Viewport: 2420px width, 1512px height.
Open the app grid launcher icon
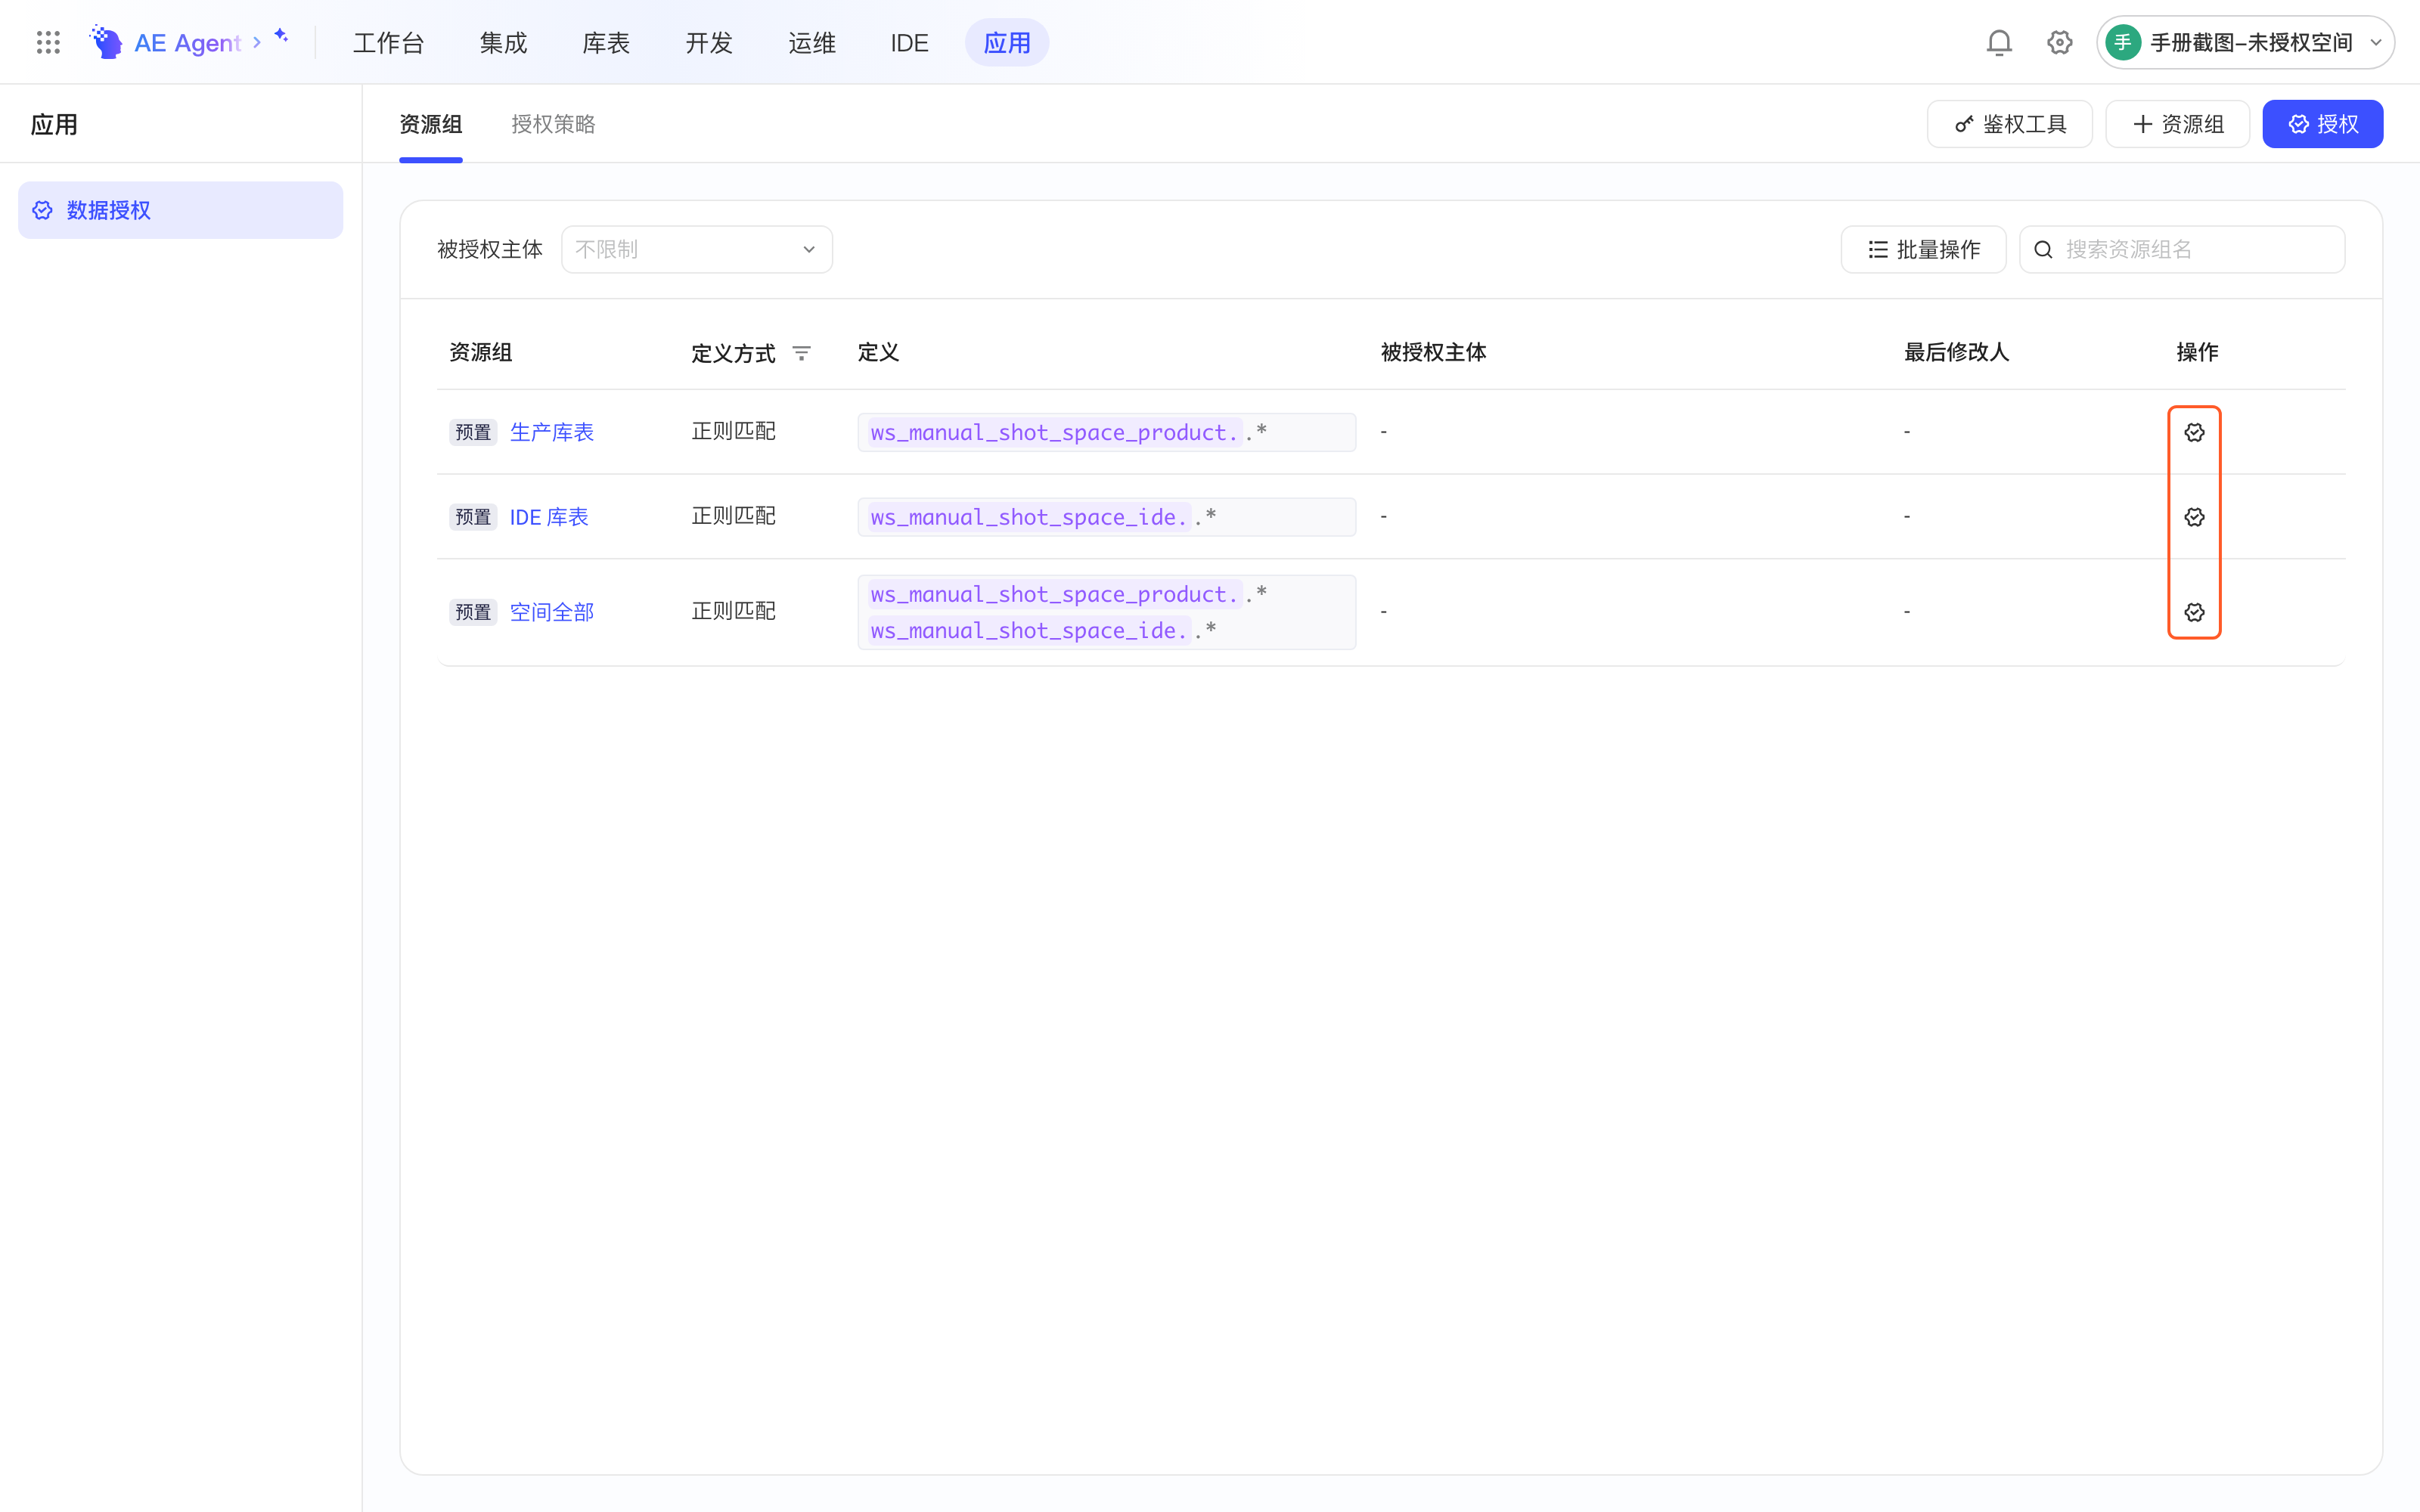coord(48,42)
